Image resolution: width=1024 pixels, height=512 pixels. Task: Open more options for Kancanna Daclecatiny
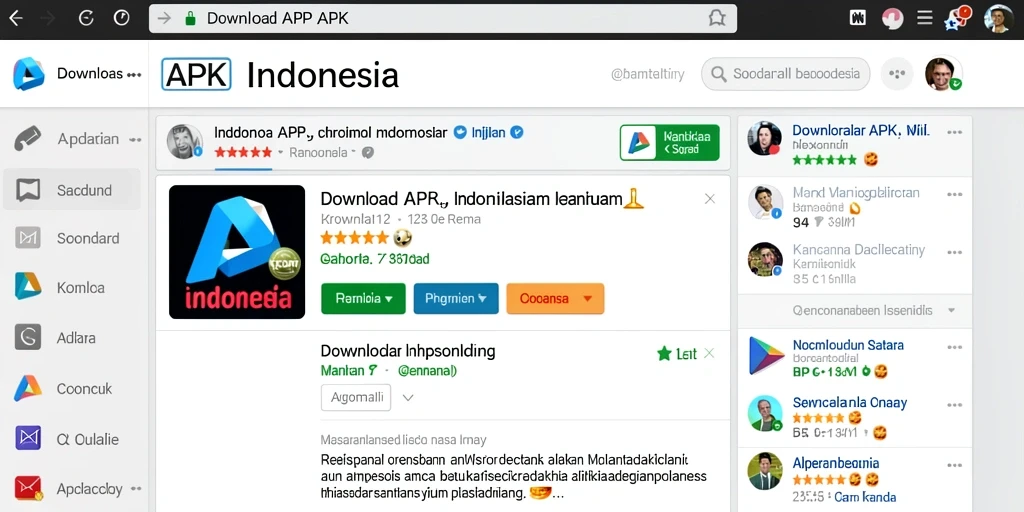coord(954,251)
